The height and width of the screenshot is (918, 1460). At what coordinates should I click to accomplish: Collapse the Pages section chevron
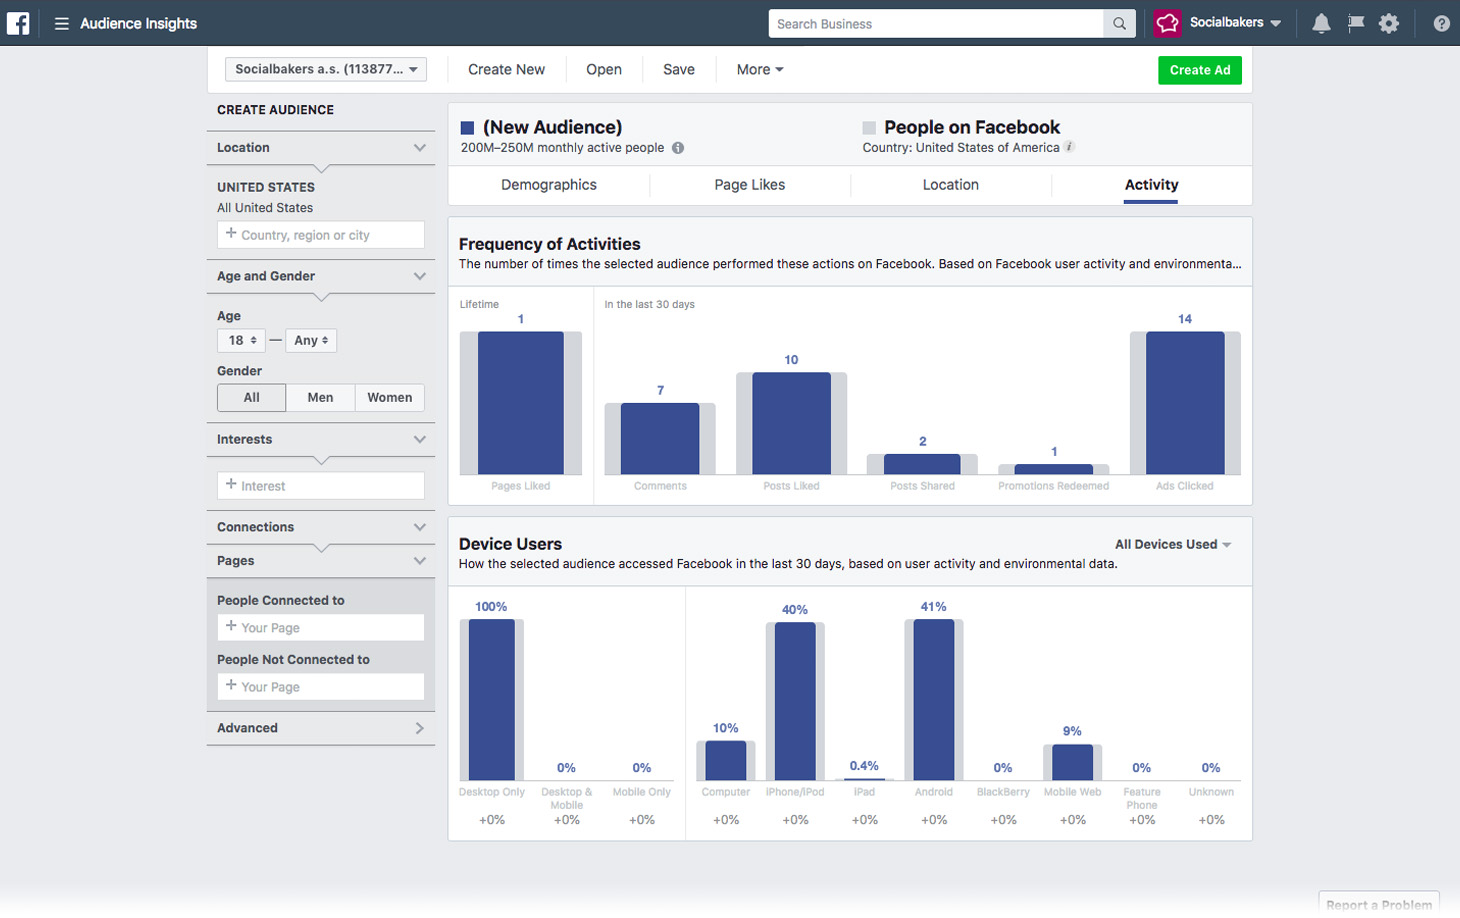pos(420,561)
